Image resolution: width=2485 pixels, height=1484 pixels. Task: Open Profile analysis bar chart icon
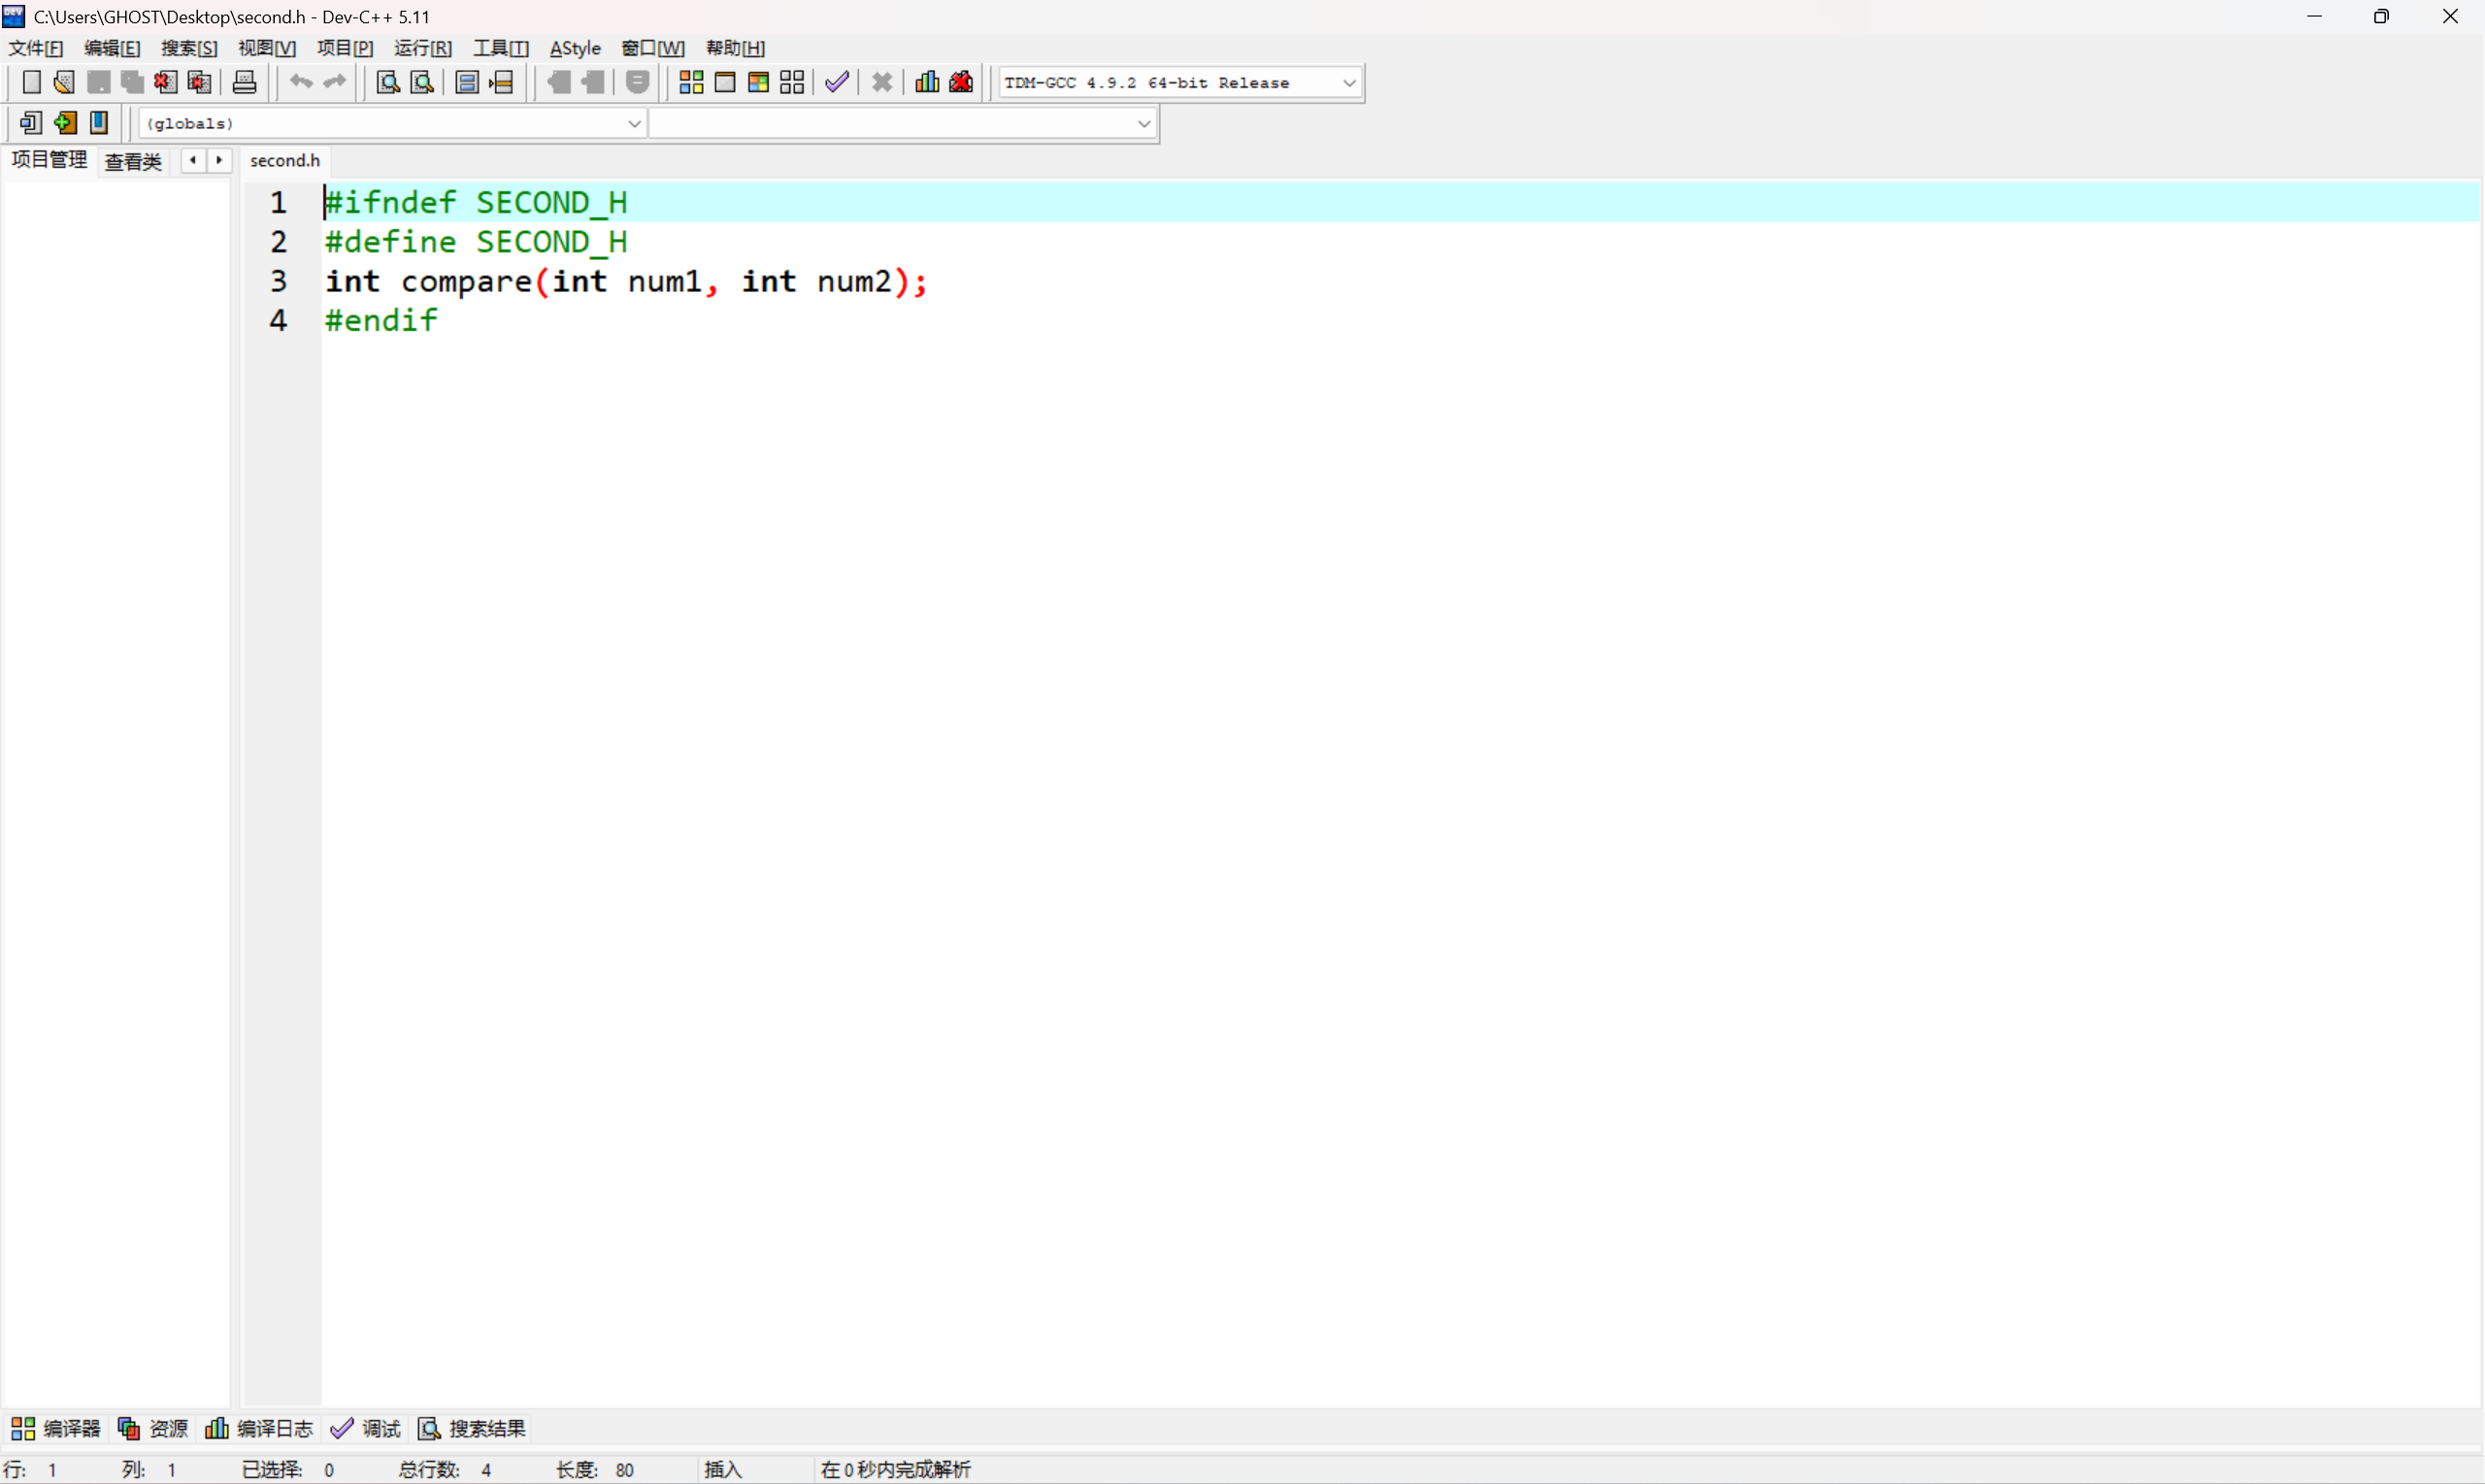click(x=927, y=82)
